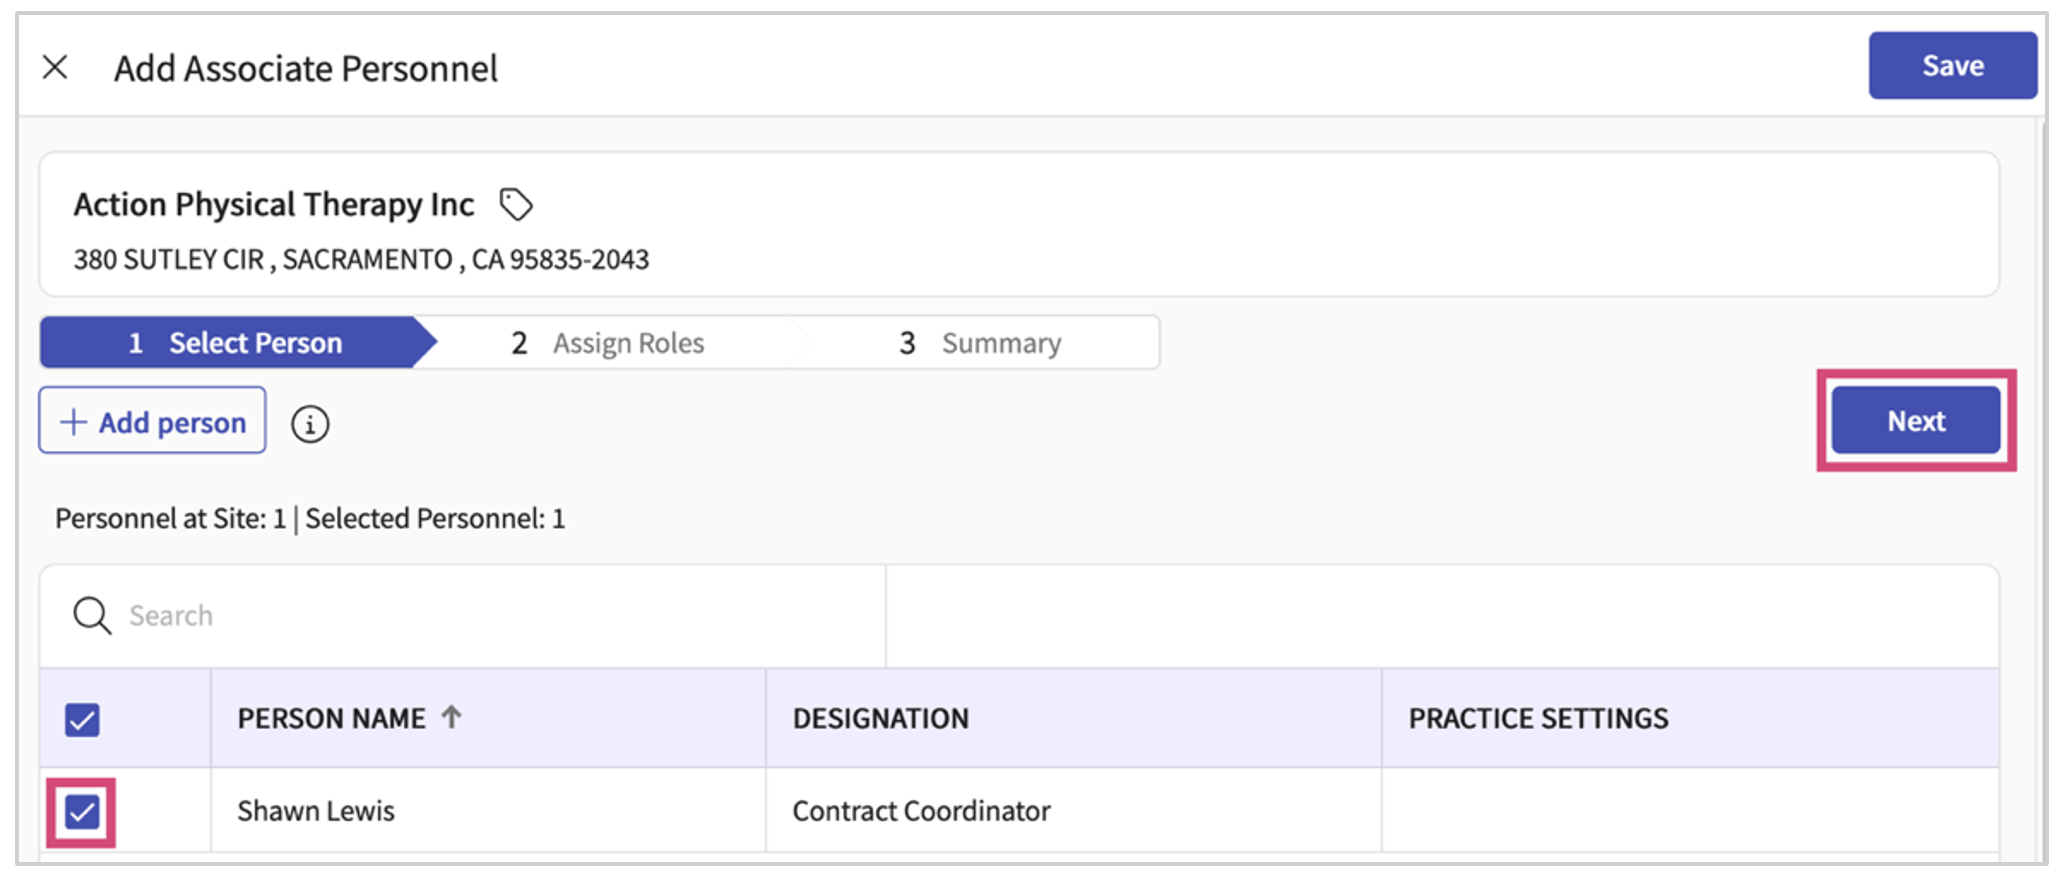Open the Assign Roles step
Viewport: 2060px width, 876px height.
(x=608, y=343)
